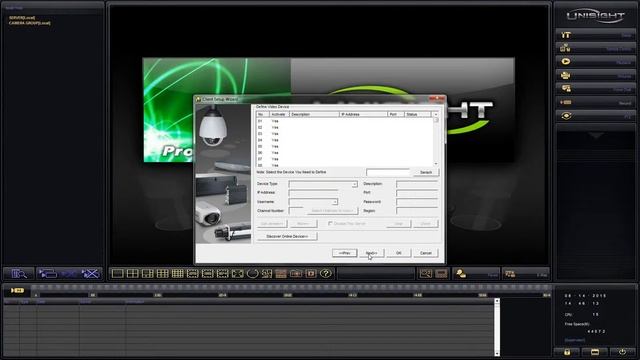Select SERVER[Local] in the left tree
Image resolution: width=640 pixels, height=360 pixels.
(22, 18)
